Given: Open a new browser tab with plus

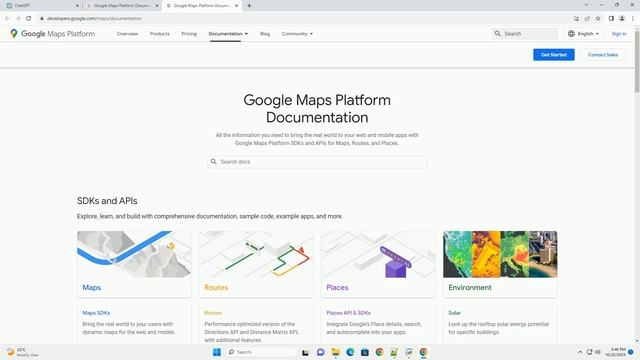Looking at the screenshot, I should tap(249, 6).
